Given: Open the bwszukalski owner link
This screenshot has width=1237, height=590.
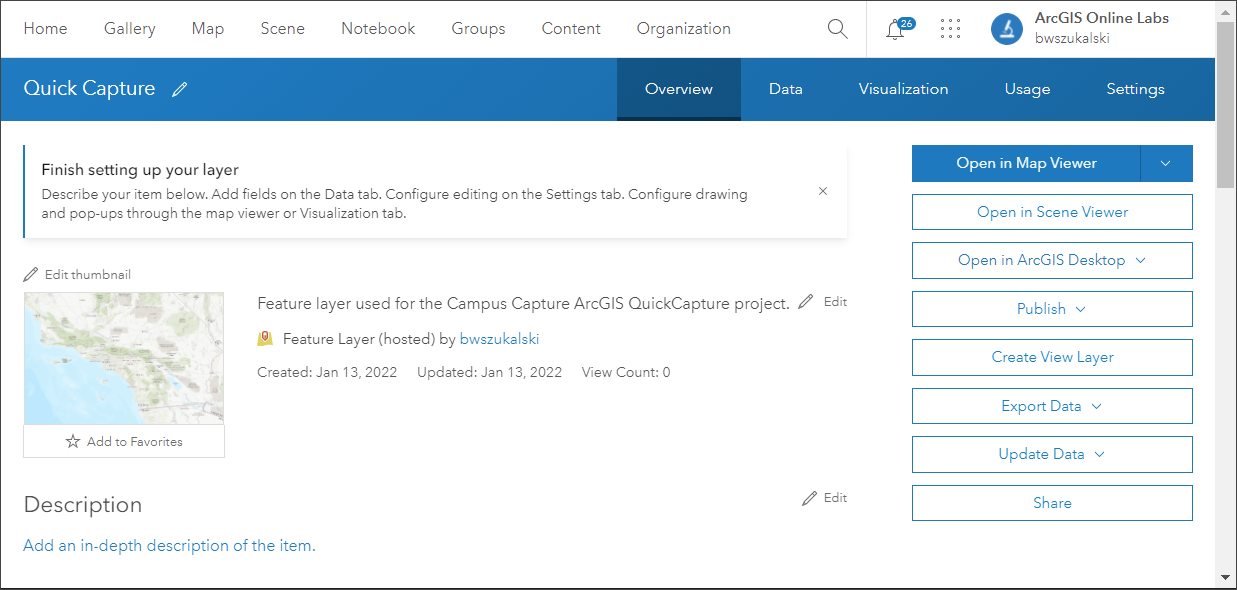Looking at the screenshot, I should (x=499, y=339).
